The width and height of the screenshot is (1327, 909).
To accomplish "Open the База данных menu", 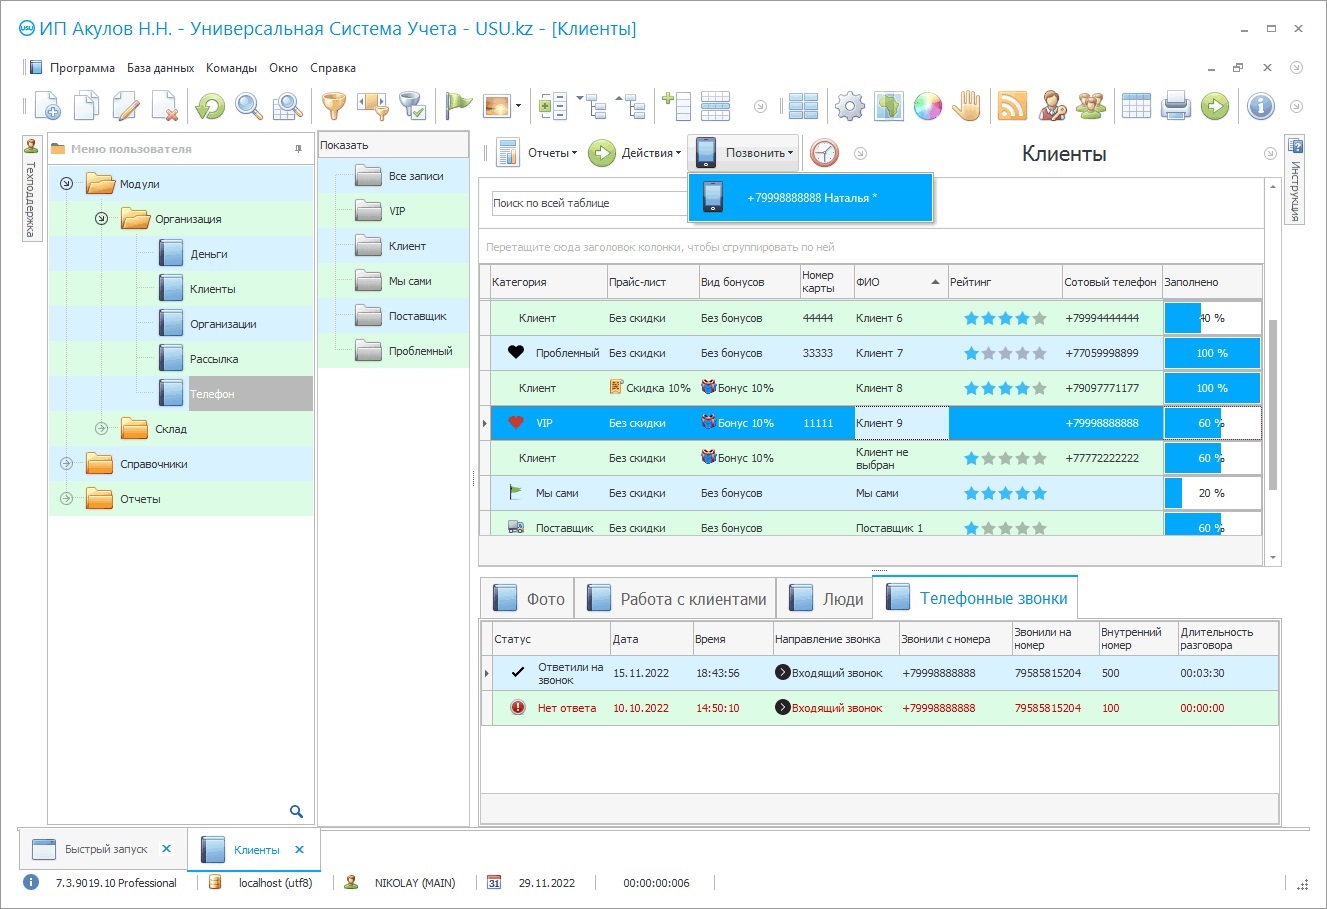I will pos(160,68).
